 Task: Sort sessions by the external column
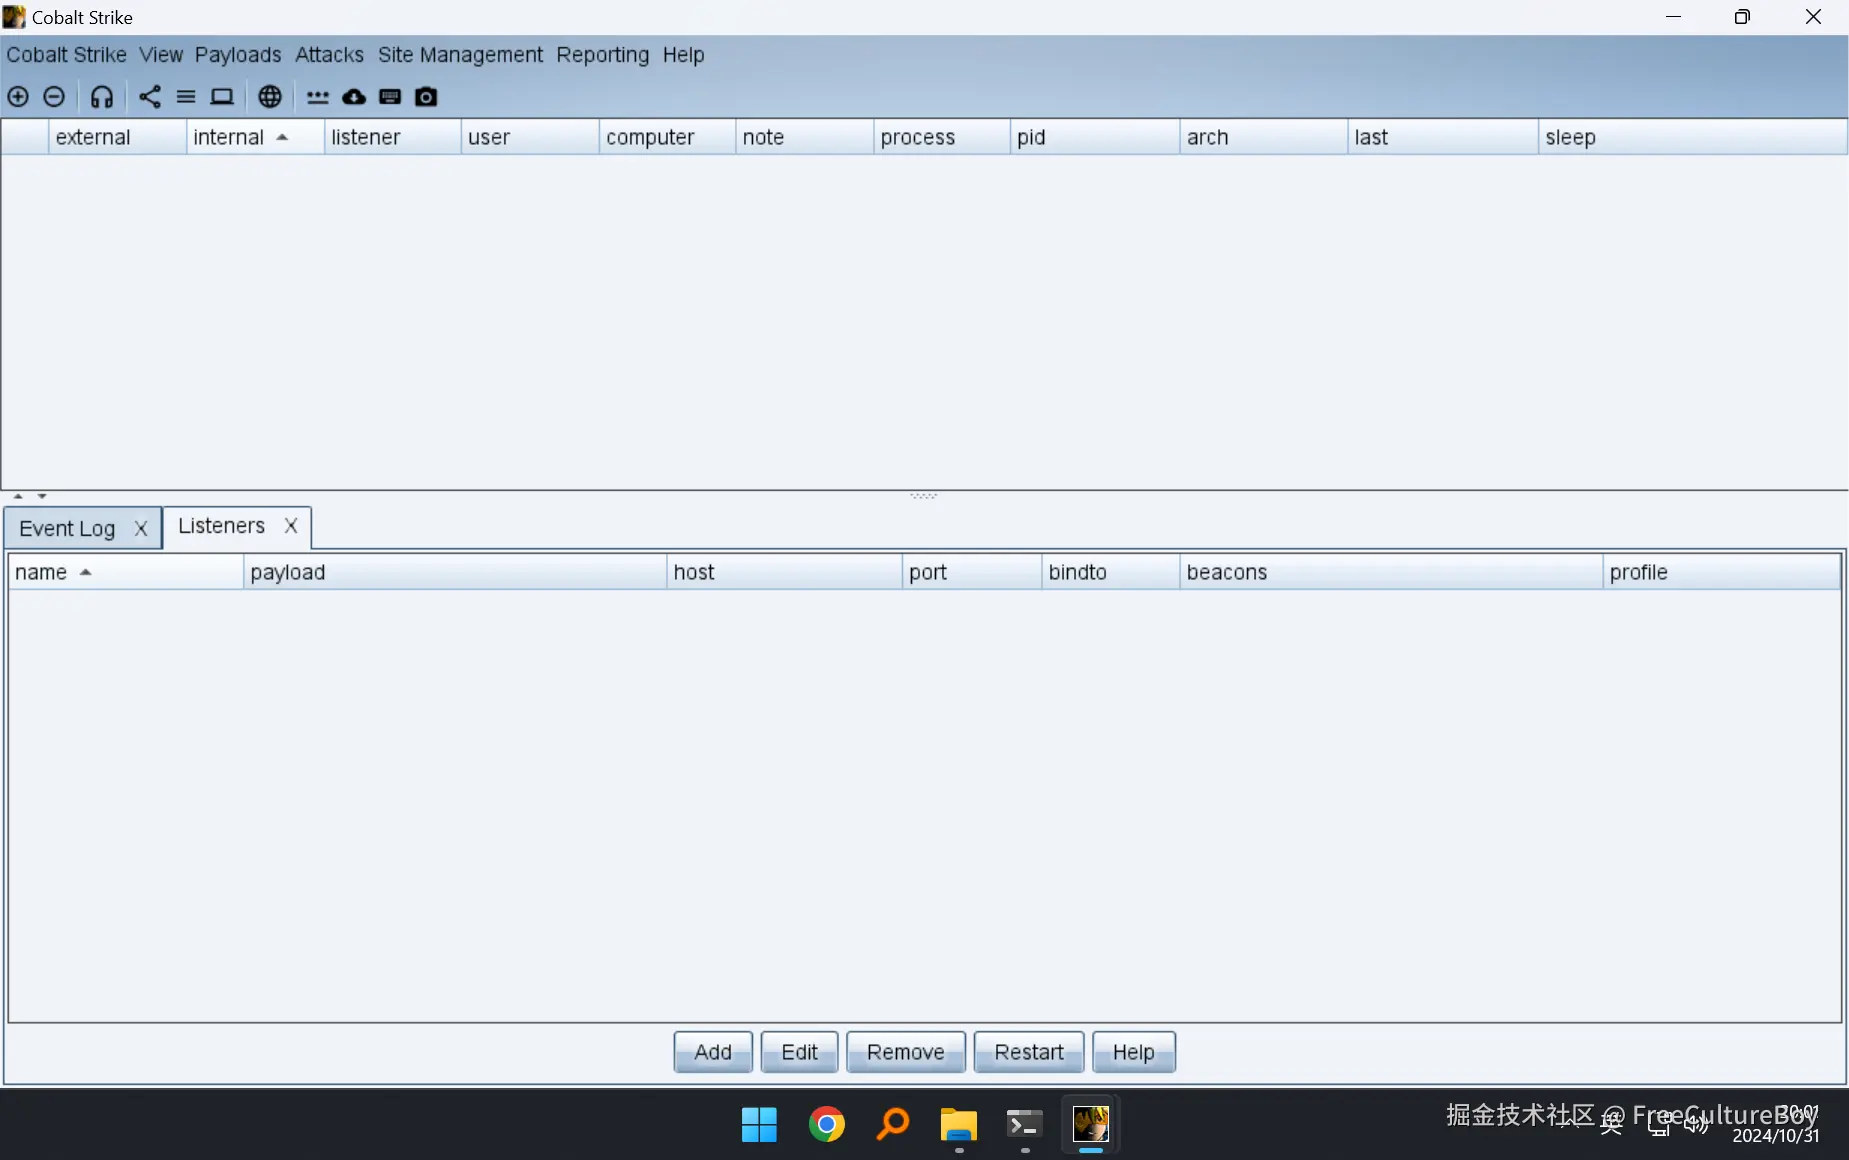point(118,137)
